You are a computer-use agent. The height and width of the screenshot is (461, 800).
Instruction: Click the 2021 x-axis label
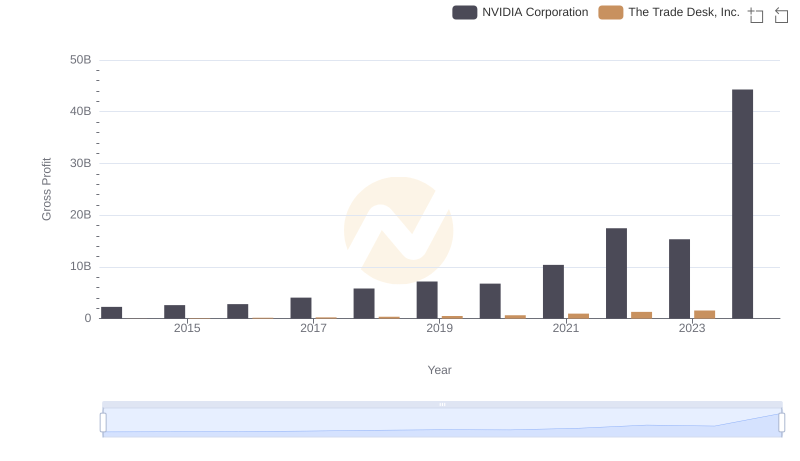coord(566,328)
